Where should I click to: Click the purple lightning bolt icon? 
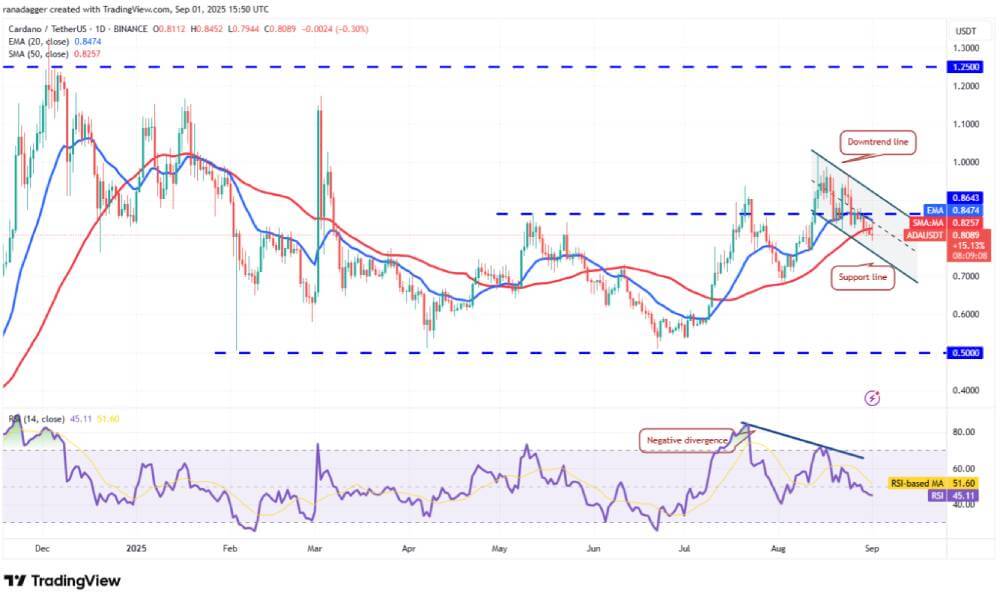(872, 399)
